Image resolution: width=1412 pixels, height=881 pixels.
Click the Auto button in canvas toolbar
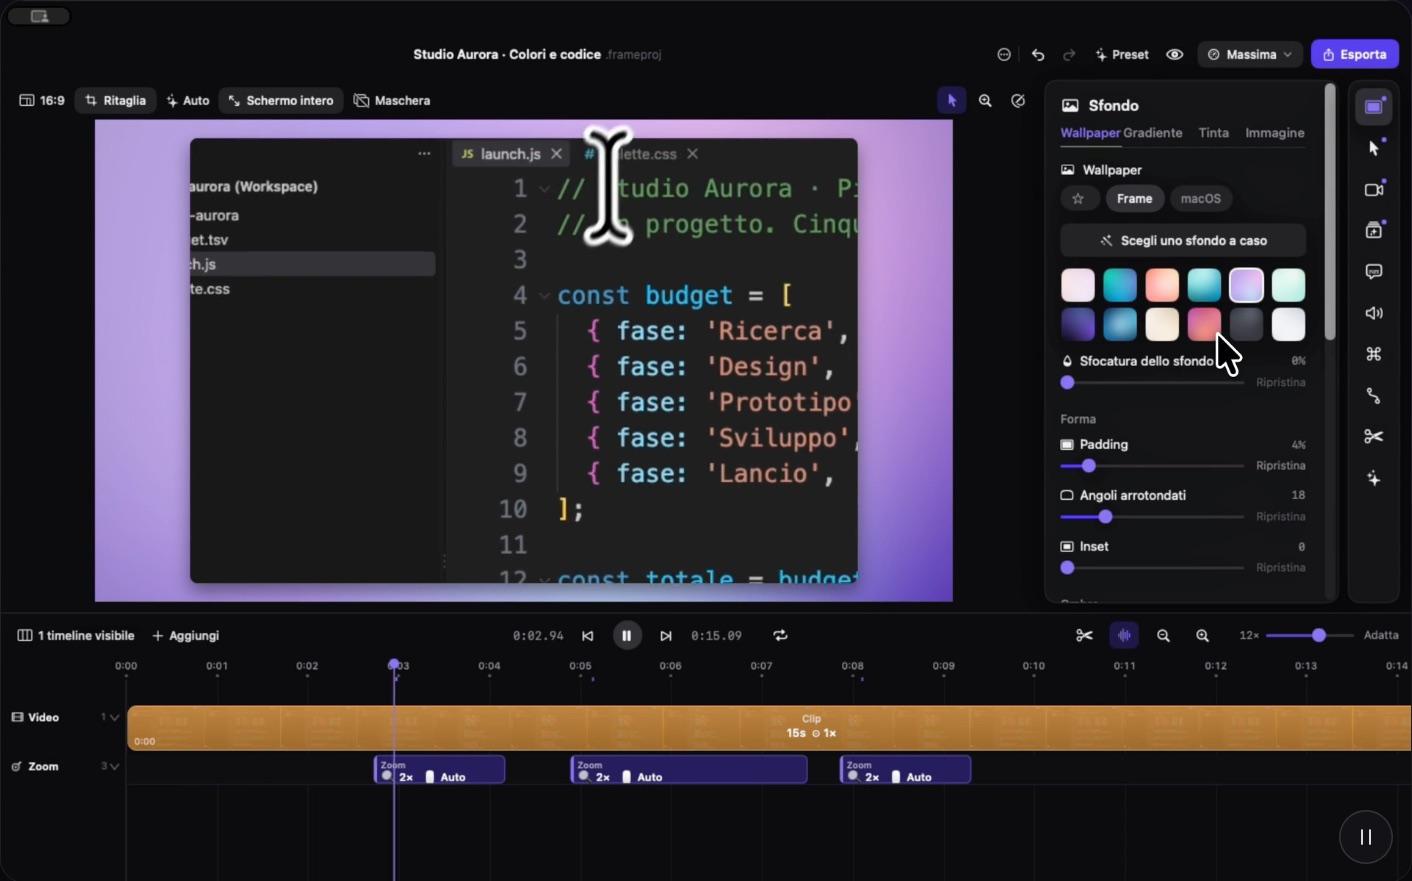188,101
